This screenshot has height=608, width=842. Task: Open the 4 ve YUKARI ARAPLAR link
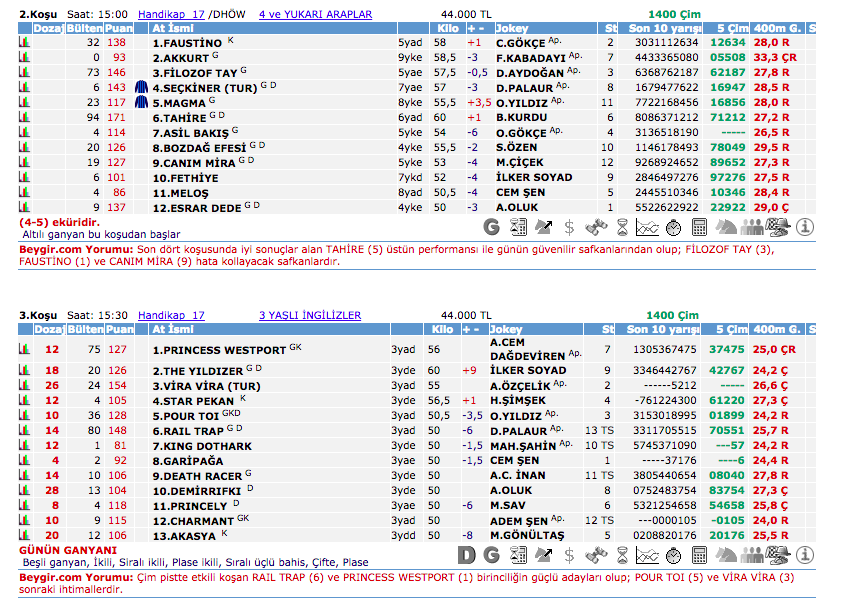pyautogui.click(x=315, y=15)
